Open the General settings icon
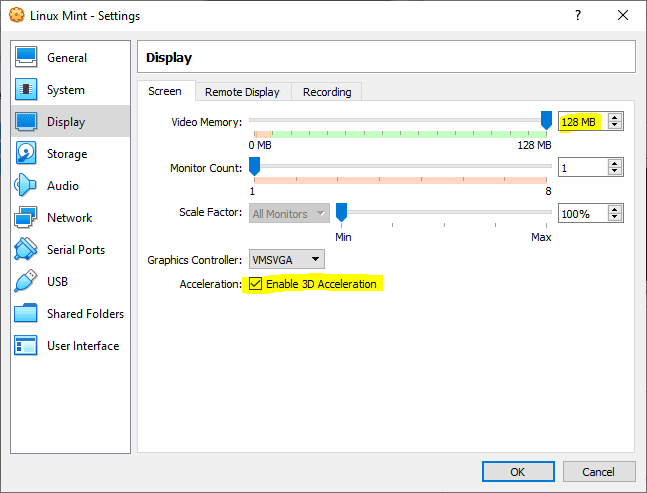This screenshot has height=493, width=647. click(26, 57)
